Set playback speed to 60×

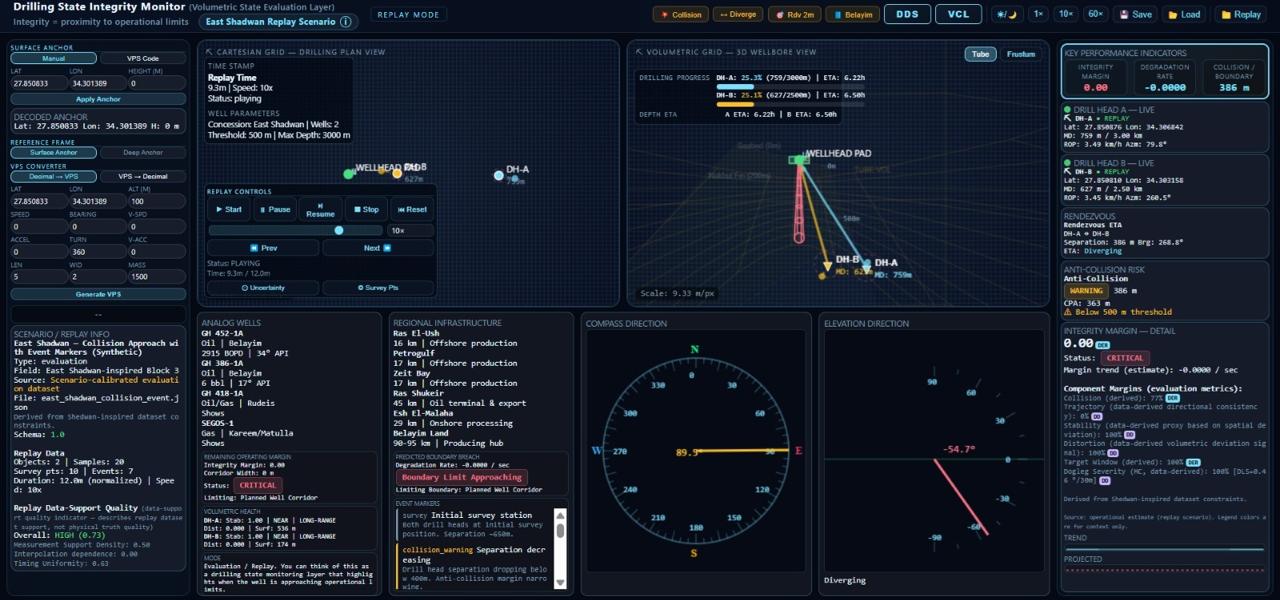1096,15
